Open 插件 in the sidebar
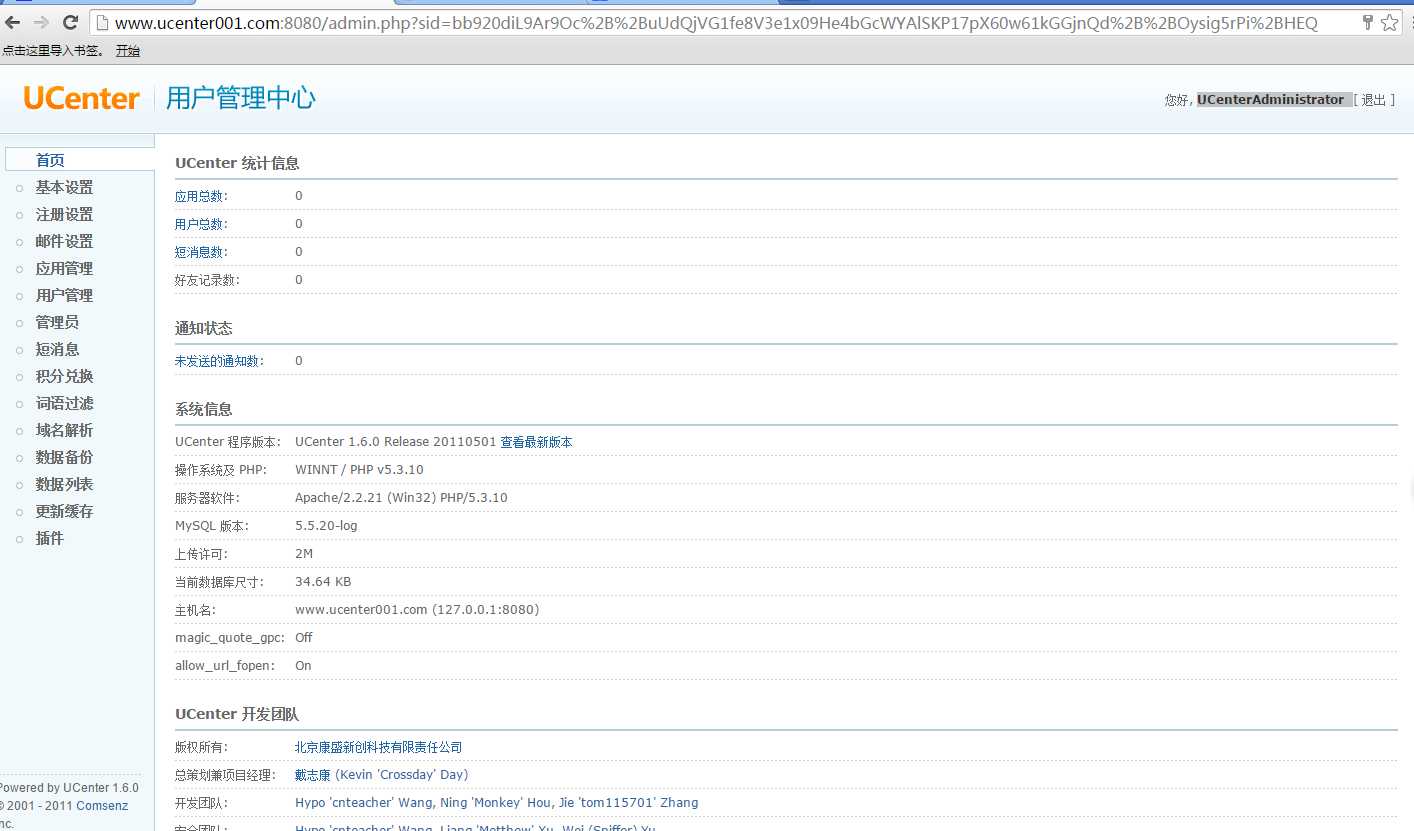 (x=50, y=538)
